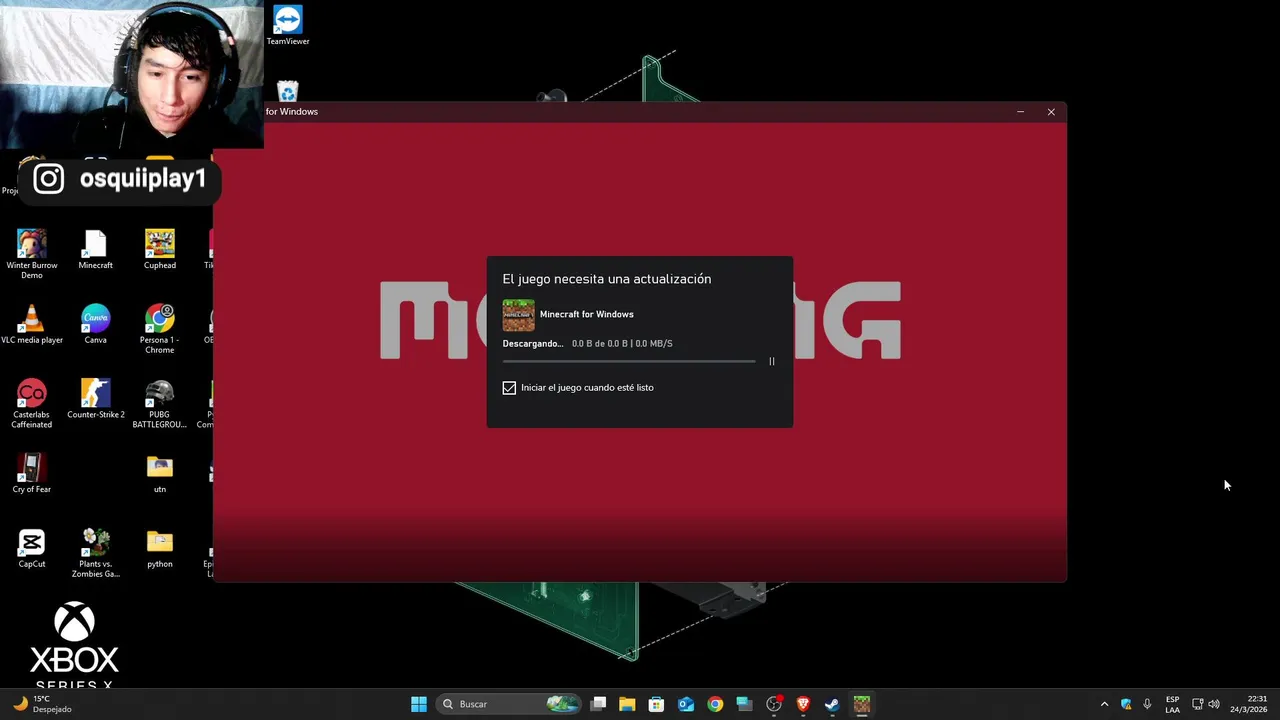Open the Recycle Bin on the desktop
Screen dimensions: 1280x720
(x=288, y=91)
